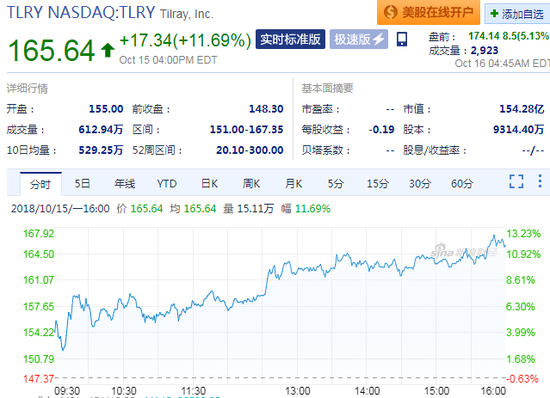Viewport: 550px width, 398px height.
Task: Click the opening price 155.00
Action: pyautogui.click(x=106, y=109)
